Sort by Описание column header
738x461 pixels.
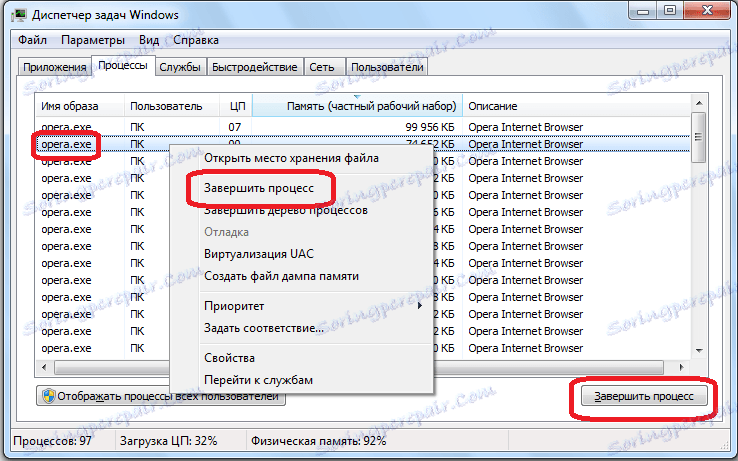(x=577, y=106)
